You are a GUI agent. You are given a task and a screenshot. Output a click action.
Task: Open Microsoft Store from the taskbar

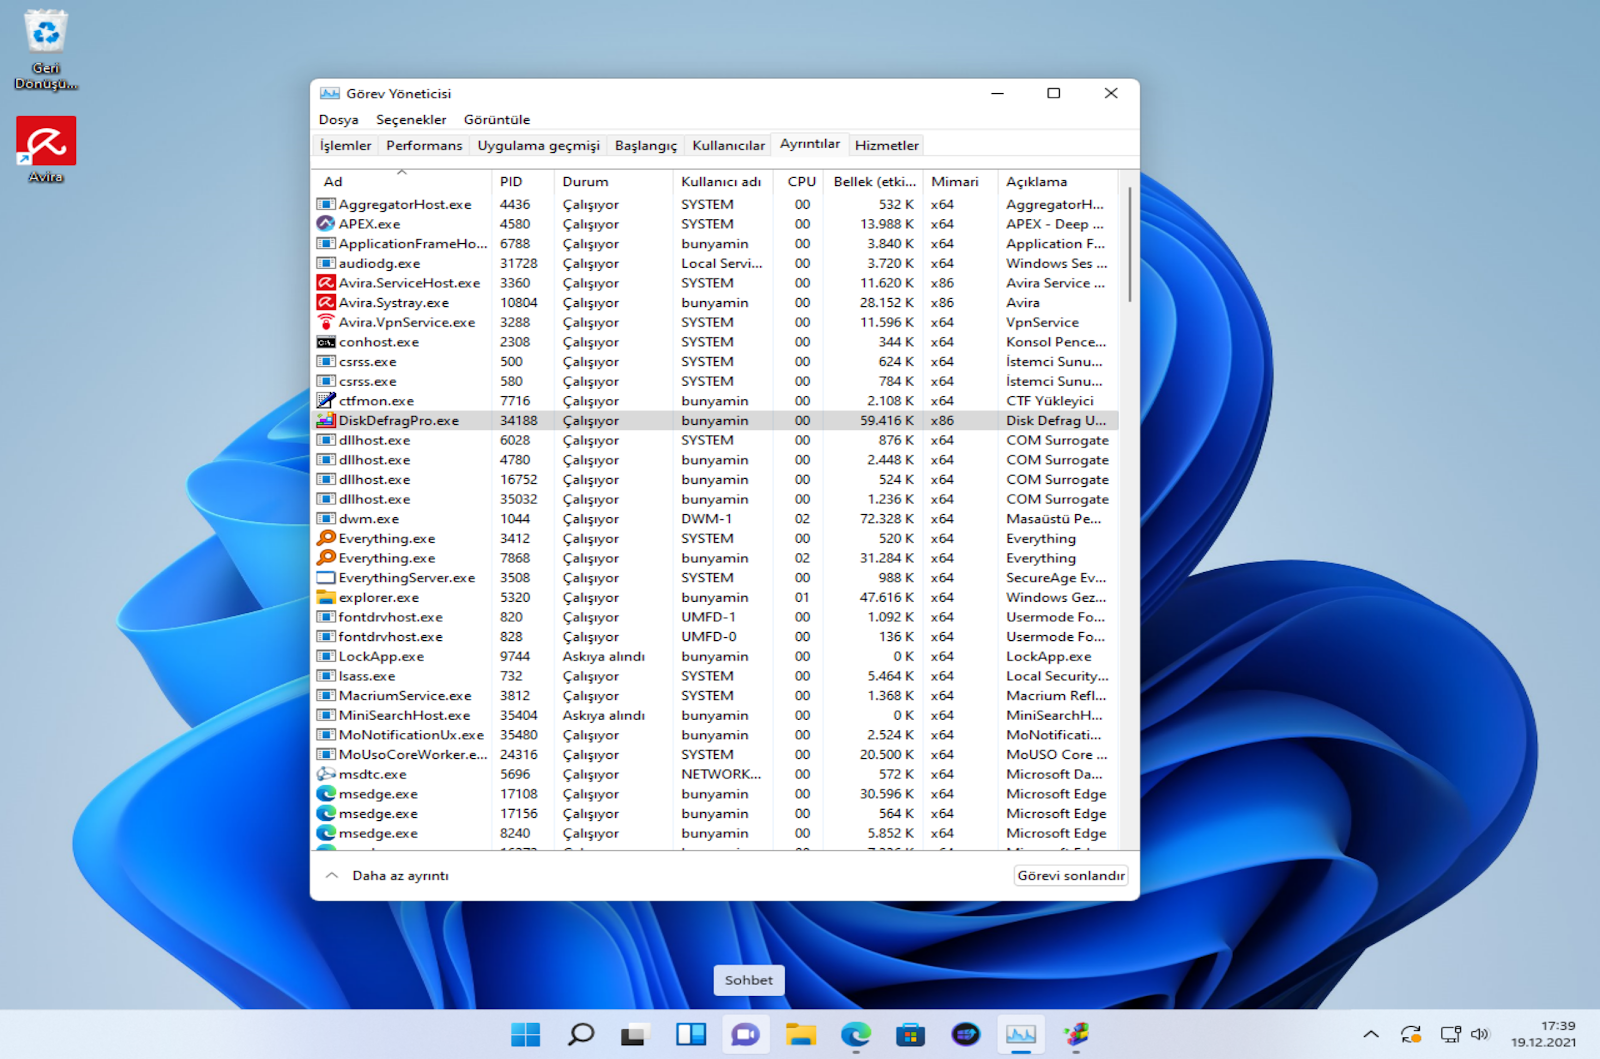[910, 1035]
